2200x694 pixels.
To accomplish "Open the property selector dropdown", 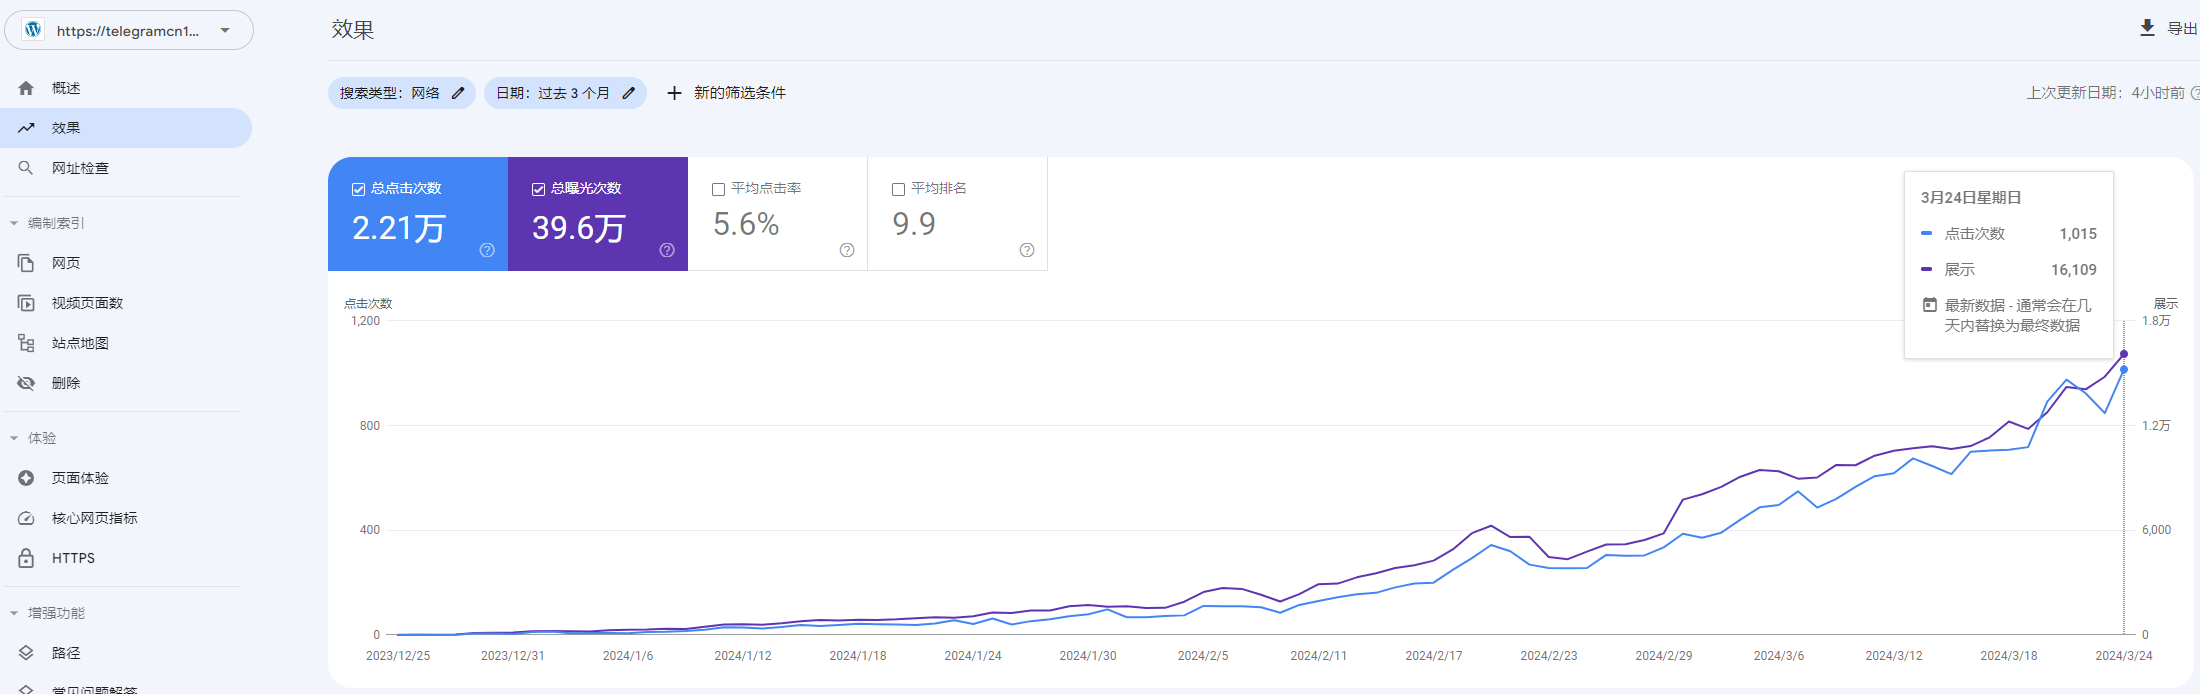I will [x=225, y=31].
